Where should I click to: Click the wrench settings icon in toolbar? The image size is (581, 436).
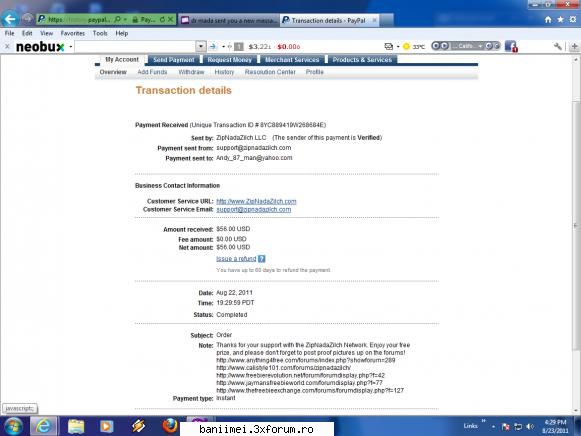pyautogui.click(x=558, y=46)
